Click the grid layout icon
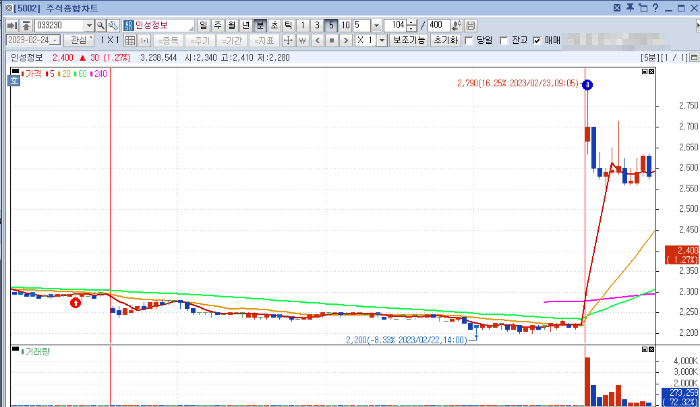Viewport: 700px width, 407px height. pyautogui.click(x=130, y=41)
